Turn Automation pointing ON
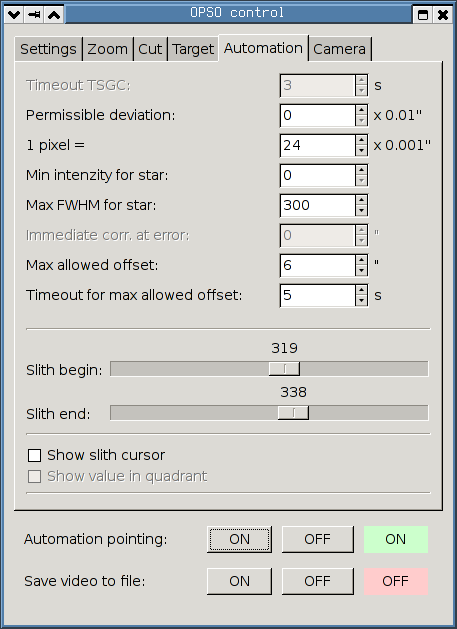The height and width of the screenshot is (629, 457). point(240,539)
